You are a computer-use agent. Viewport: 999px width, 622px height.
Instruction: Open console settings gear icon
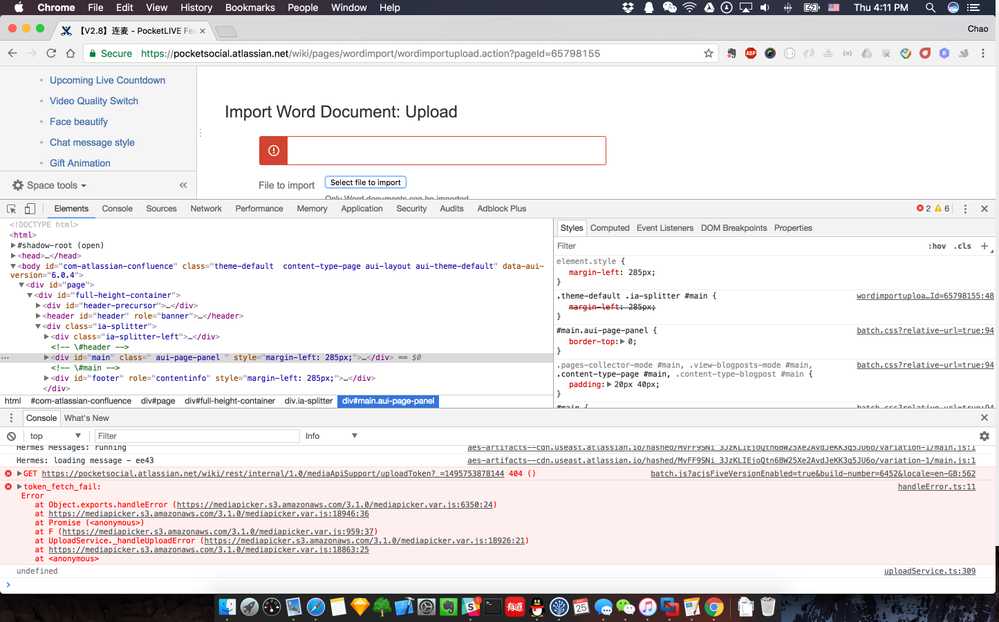tap(984, 437)
